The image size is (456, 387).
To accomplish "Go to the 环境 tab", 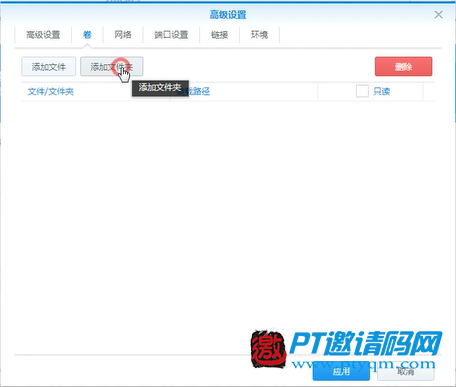I will coord(259,35).
